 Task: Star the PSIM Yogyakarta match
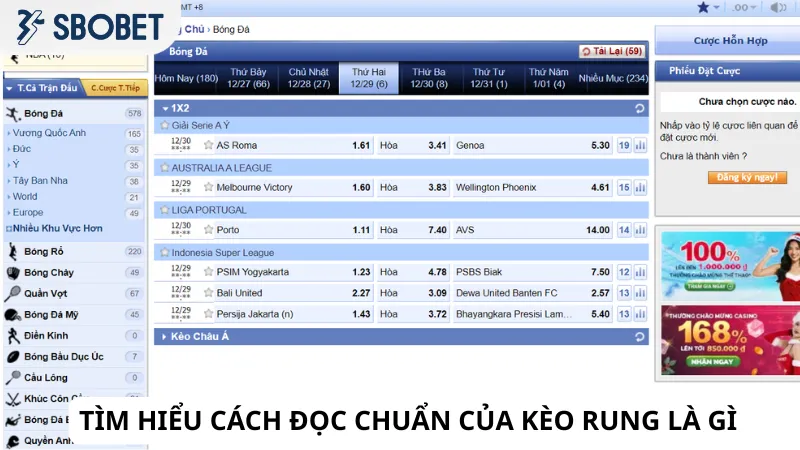point(208,272)
